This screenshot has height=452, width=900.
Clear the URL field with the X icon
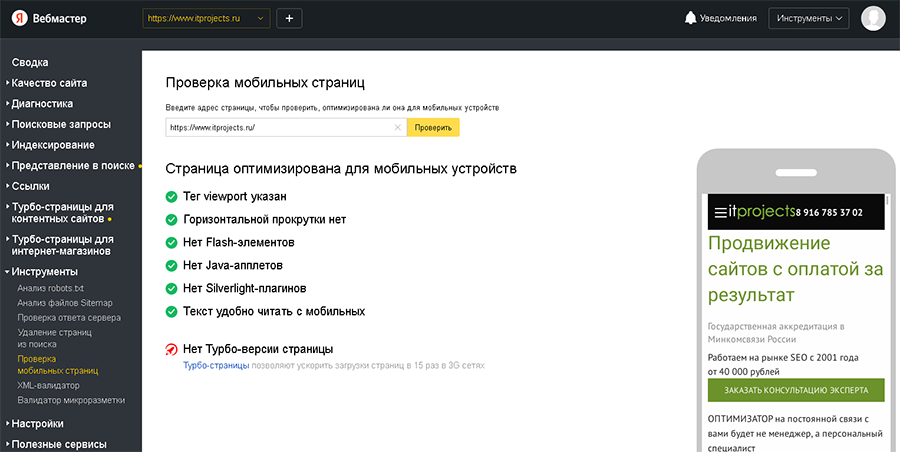(x=397, y=128)
